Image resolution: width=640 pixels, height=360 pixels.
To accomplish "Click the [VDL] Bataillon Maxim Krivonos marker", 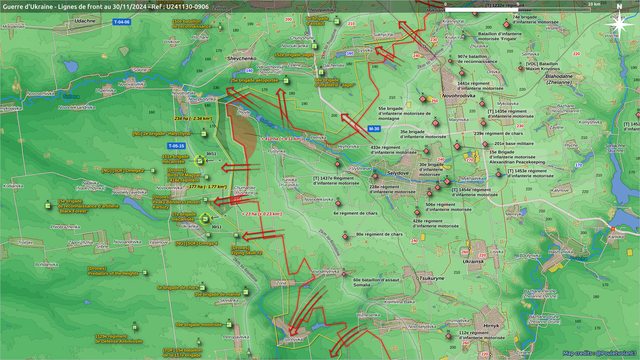I will [520, 68].
